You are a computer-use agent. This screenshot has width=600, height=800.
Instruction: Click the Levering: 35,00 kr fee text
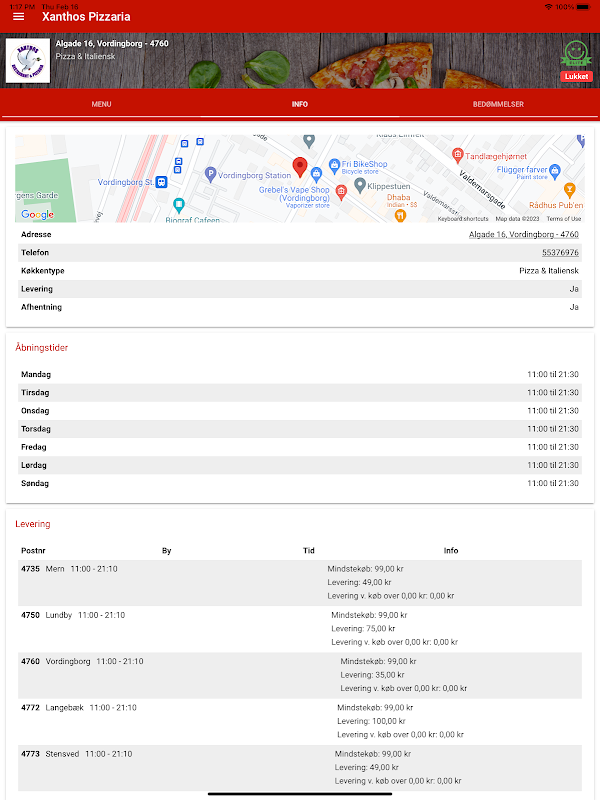(x=372, y=675)
